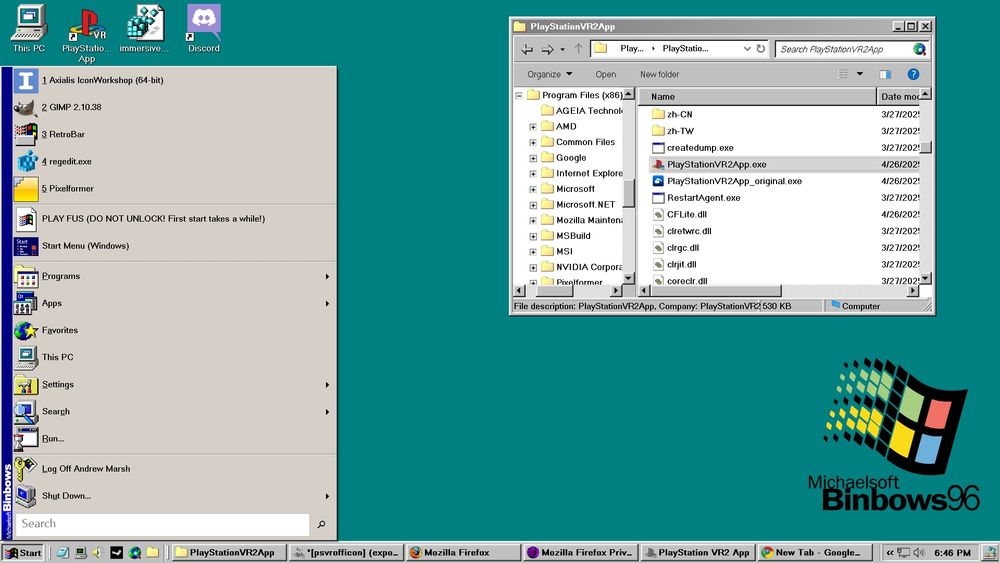Open Start Menu (Windows) entry
The image size is (1000, 563).
coord(175,245)
